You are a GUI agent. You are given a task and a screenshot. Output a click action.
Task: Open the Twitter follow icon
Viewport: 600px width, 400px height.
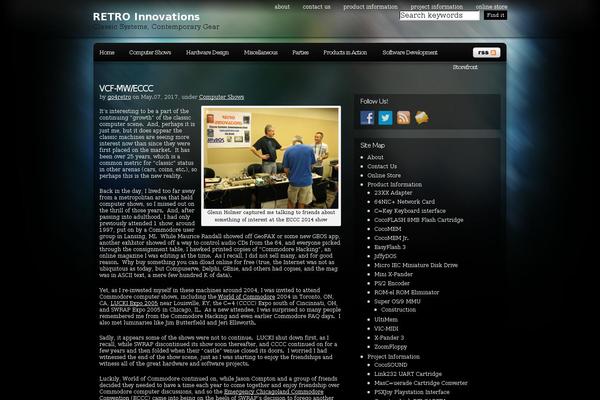(x=385, y=118)
